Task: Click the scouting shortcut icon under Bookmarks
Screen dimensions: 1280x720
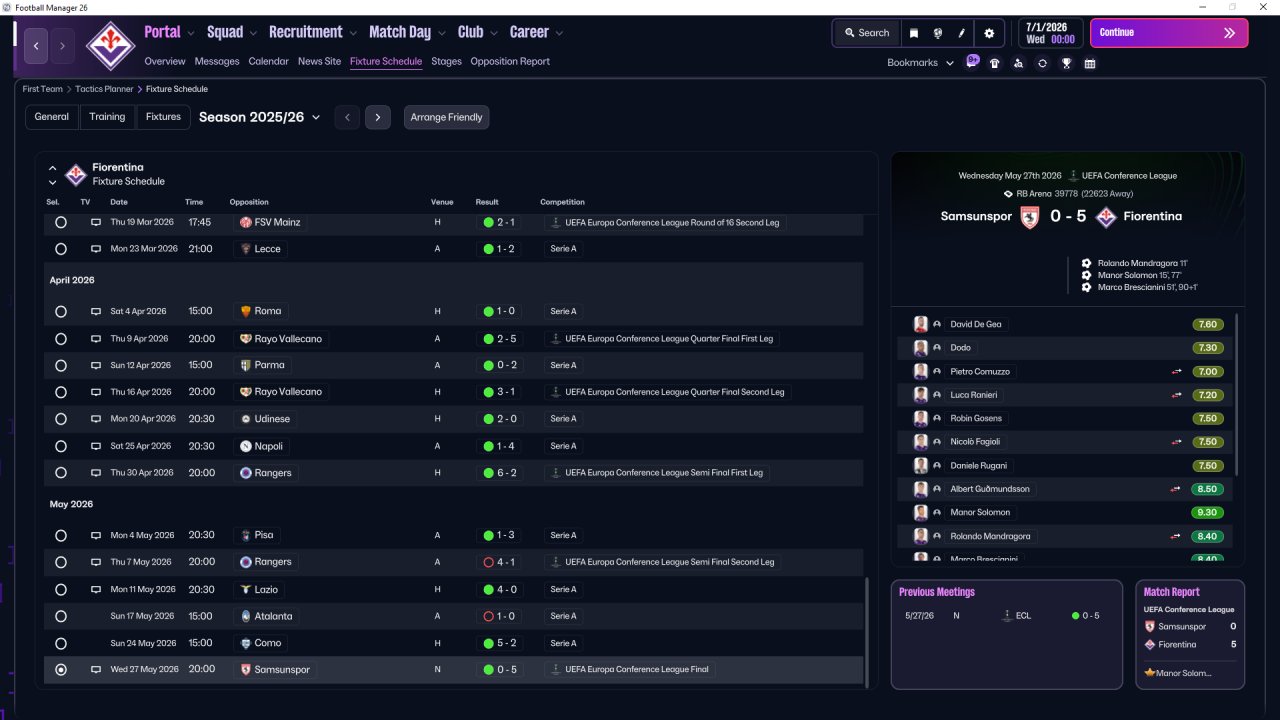Action: [1018, 63]
